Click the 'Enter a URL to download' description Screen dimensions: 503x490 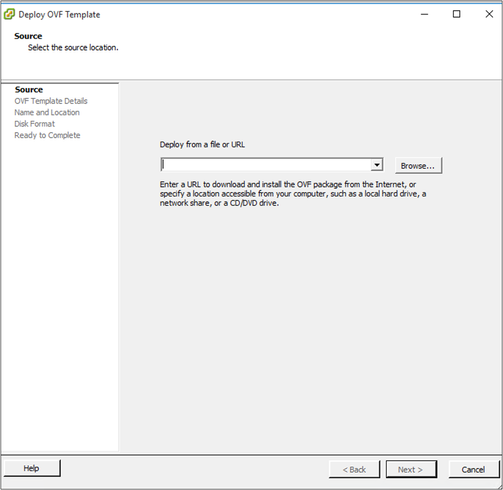coord(293,194)
